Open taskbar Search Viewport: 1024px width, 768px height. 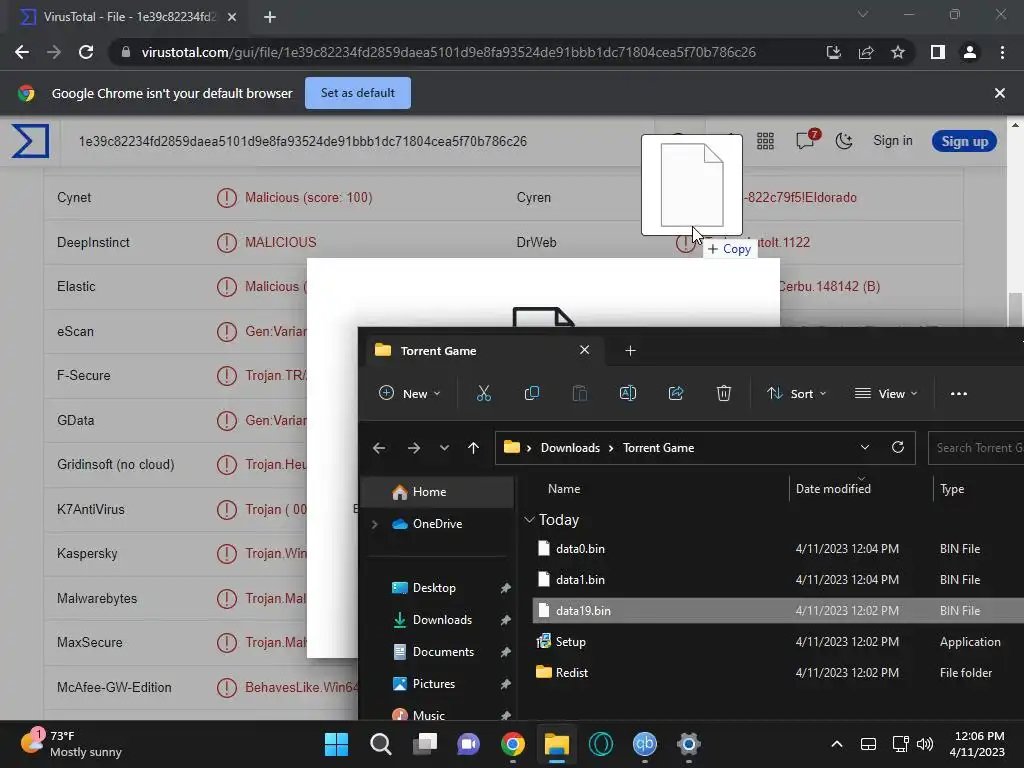pos(381,744)
